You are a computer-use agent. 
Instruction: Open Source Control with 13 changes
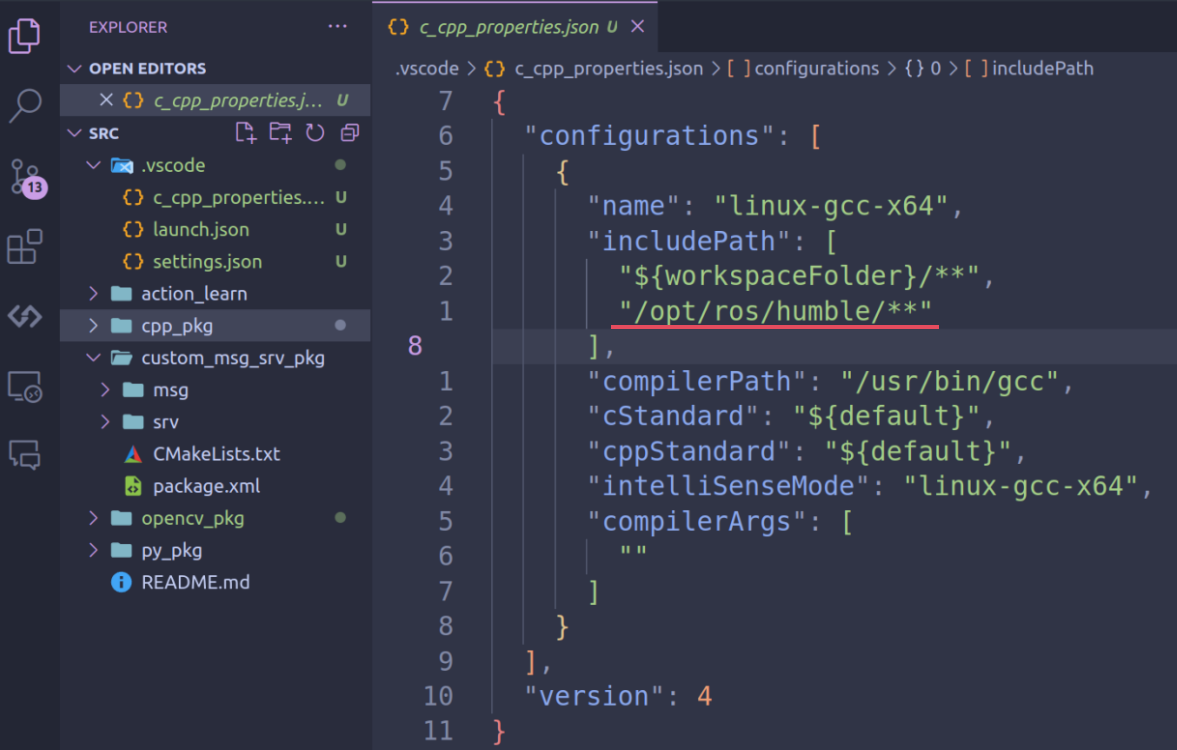[x=25, y=174]
